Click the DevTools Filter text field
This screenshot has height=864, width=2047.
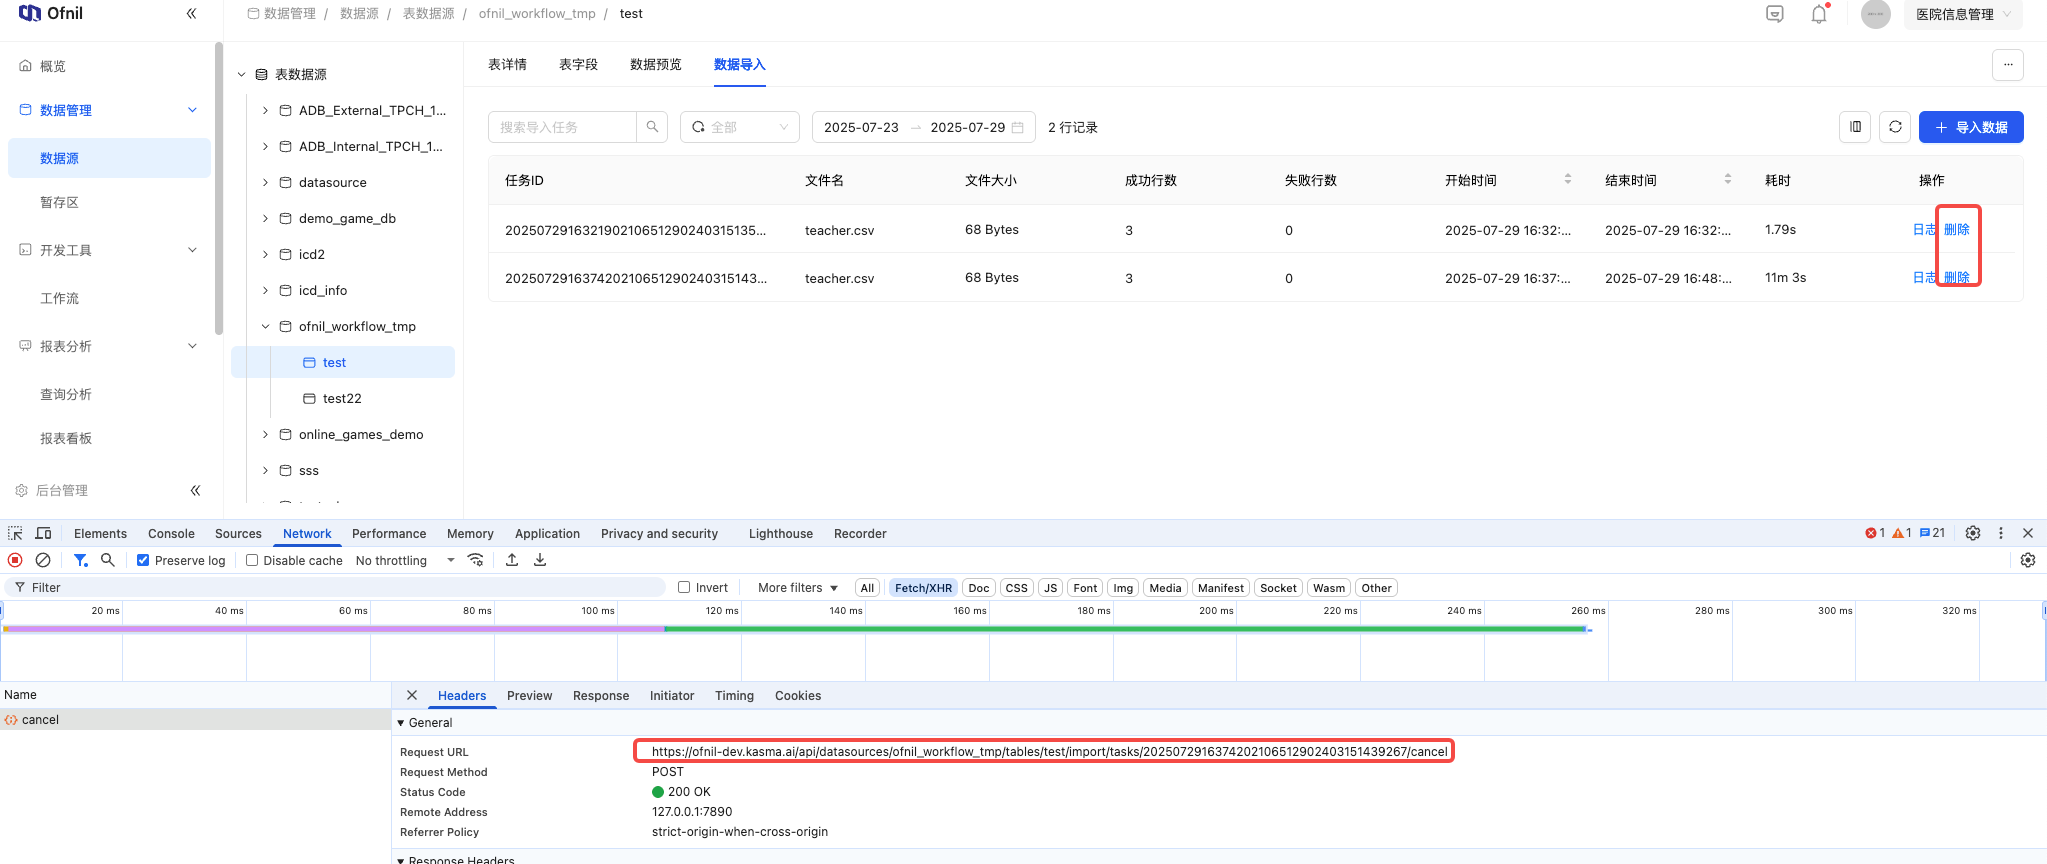(335, 587)
